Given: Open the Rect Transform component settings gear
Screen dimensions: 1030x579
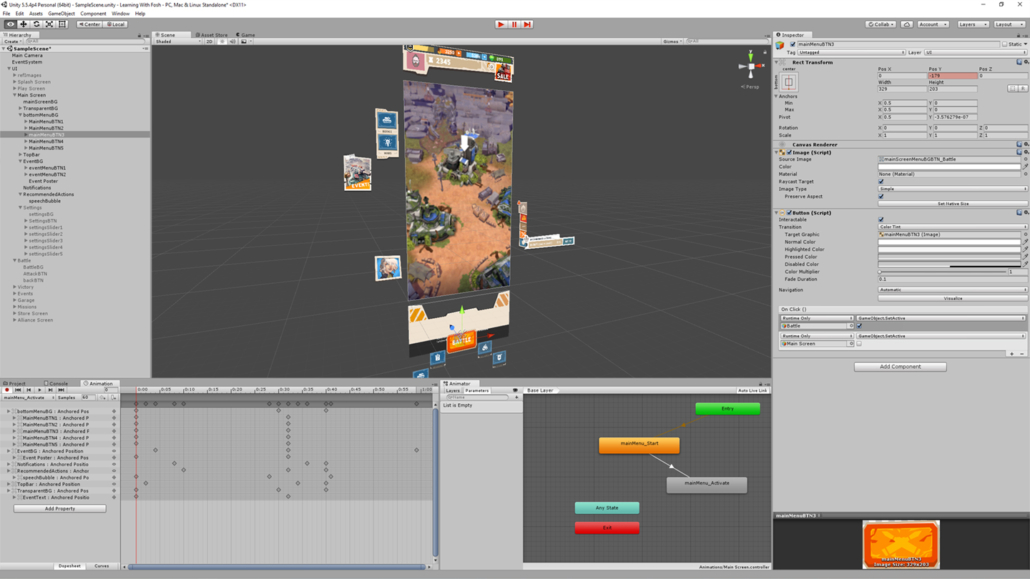Looking at the screenshot, I should tap(1026, 62).
